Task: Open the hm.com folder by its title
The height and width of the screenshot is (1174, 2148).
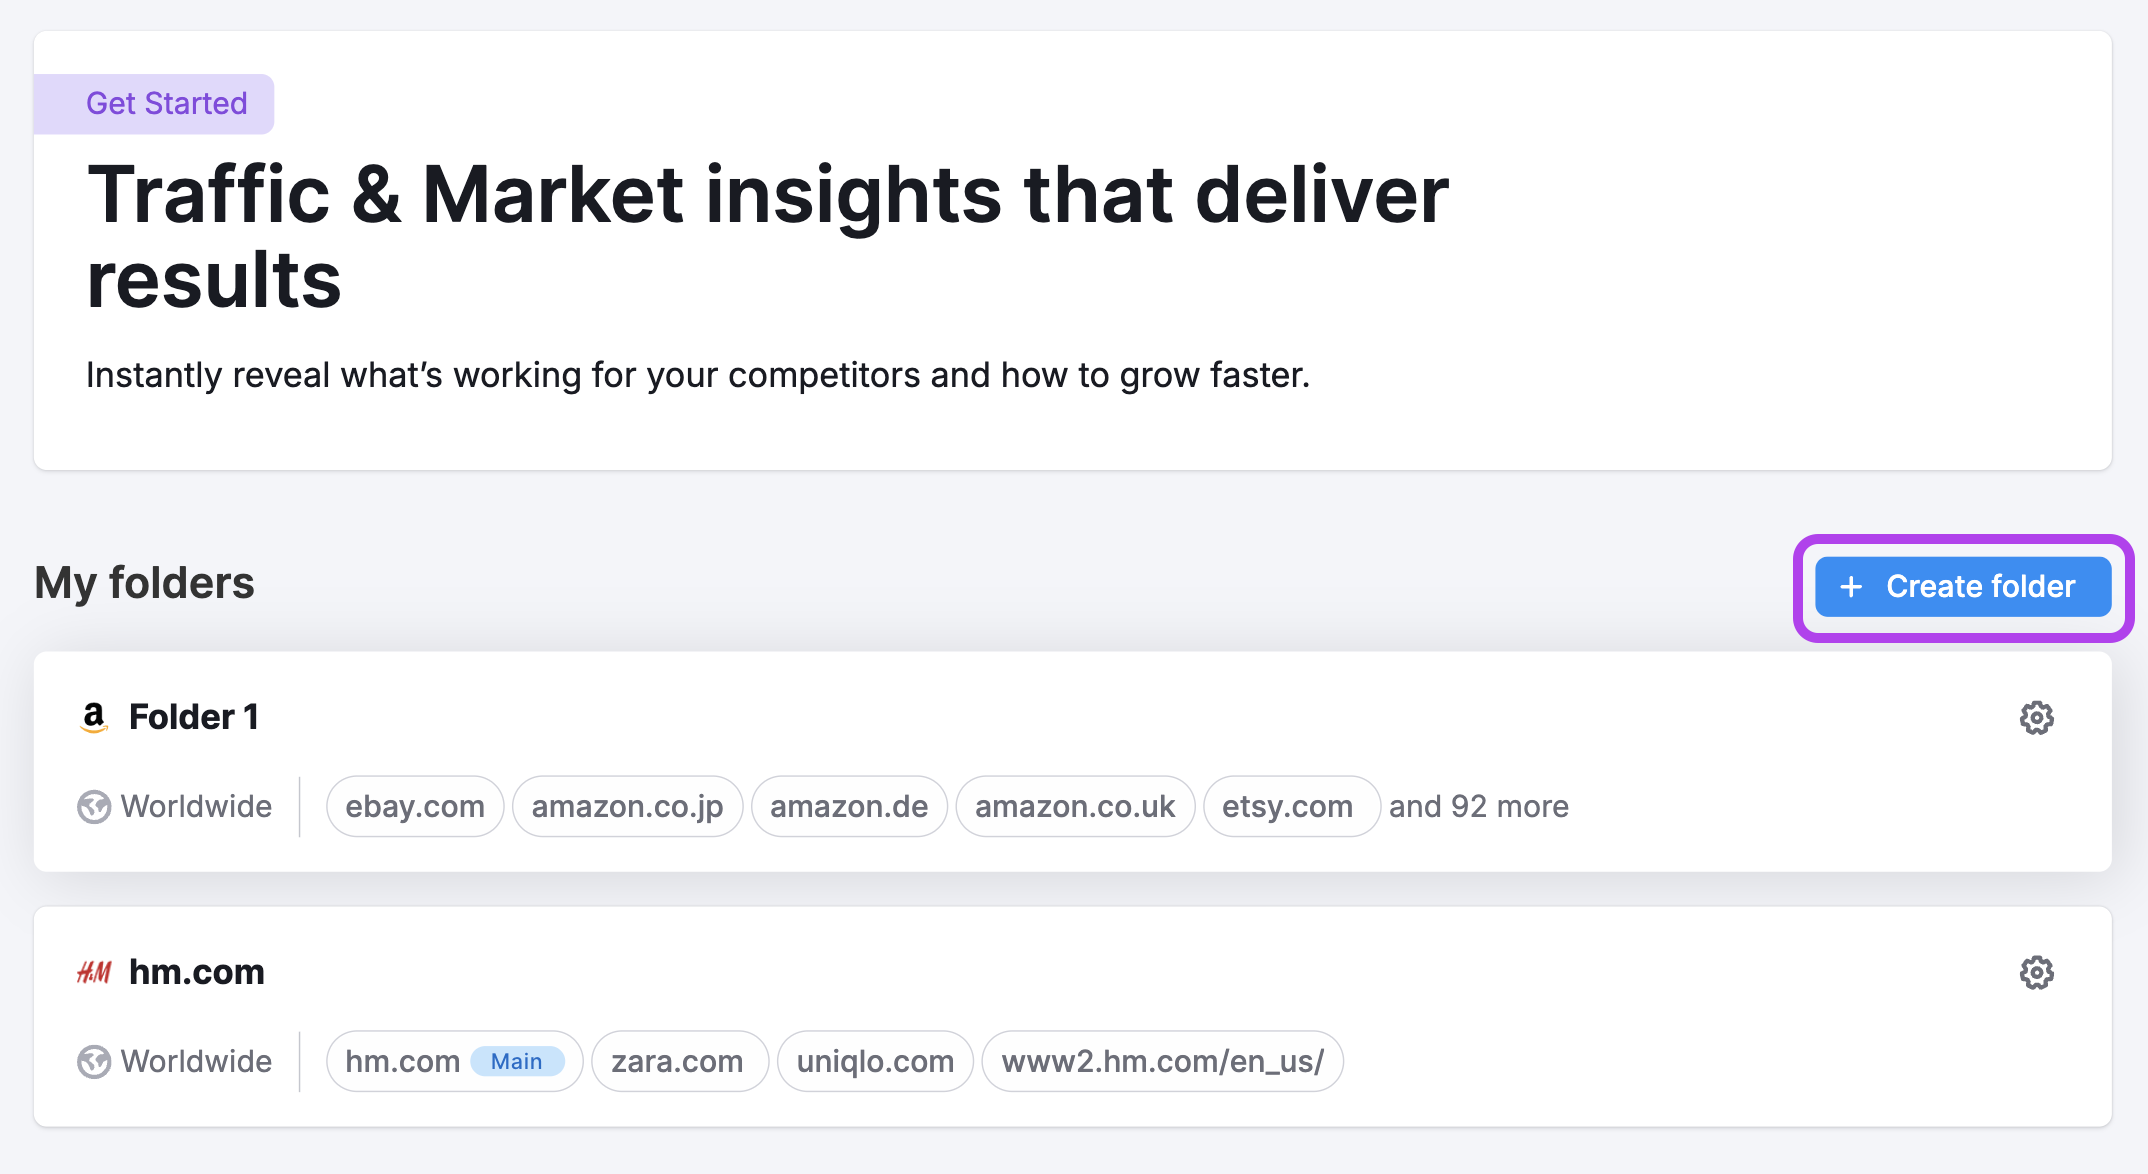Action: point(196,971)
